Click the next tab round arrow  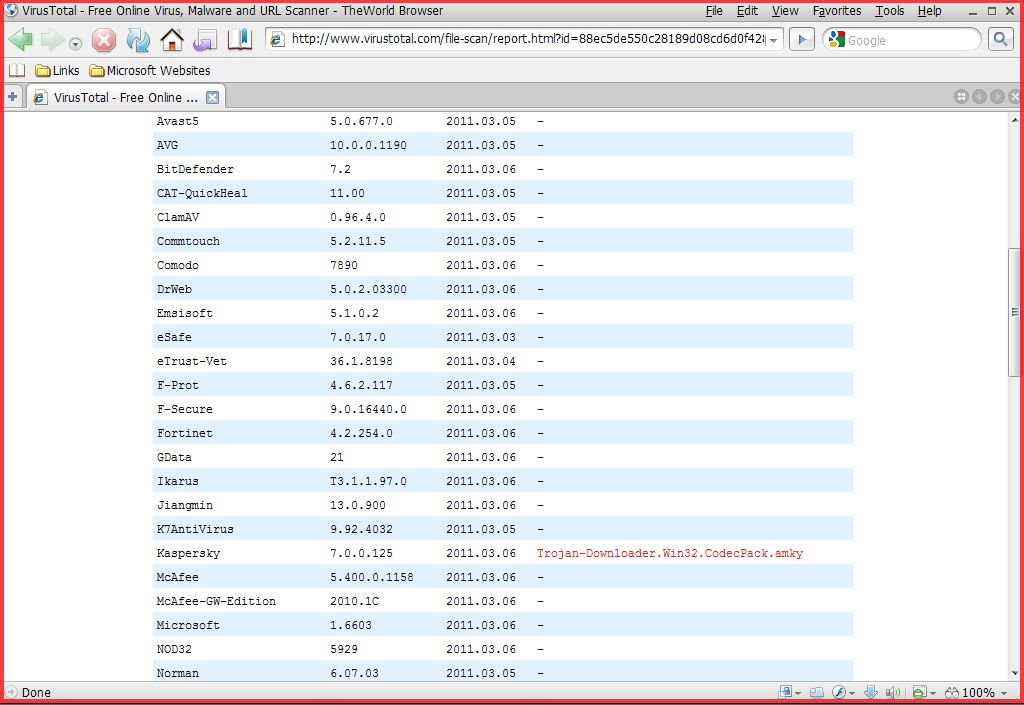pos(997,97)
